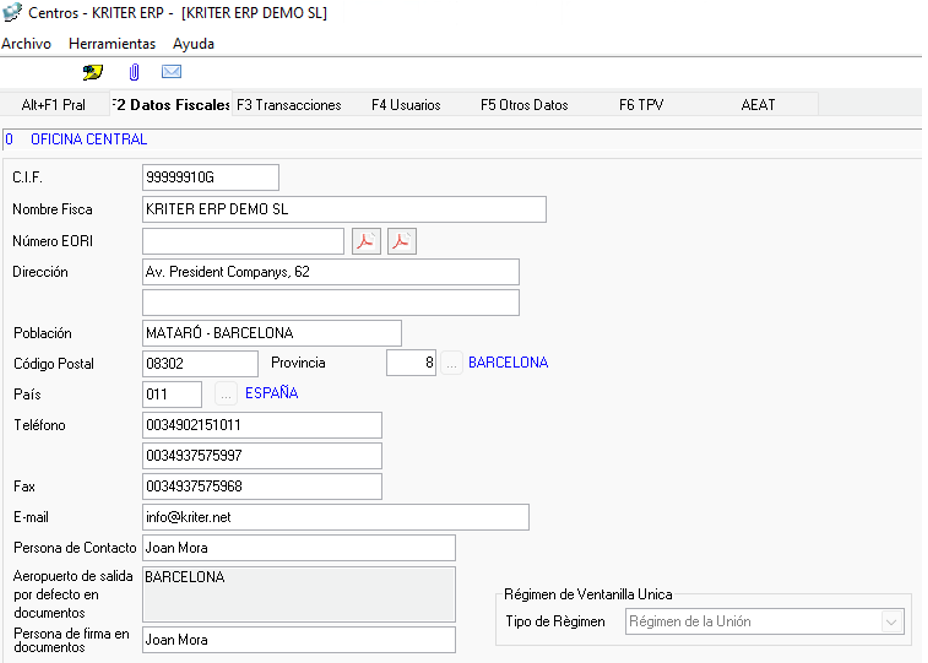Click the empty second Dirección line field

tap(331, 302)
